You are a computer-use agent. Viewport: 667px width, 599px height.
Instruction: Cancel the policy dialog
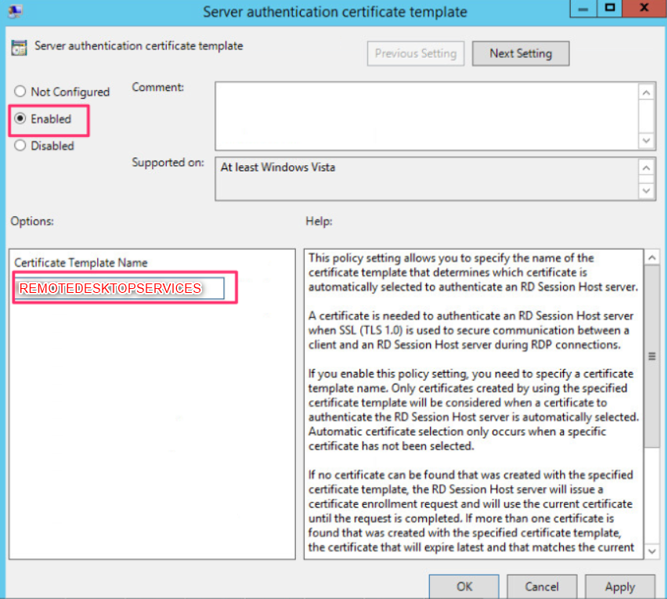click(542, 587)
